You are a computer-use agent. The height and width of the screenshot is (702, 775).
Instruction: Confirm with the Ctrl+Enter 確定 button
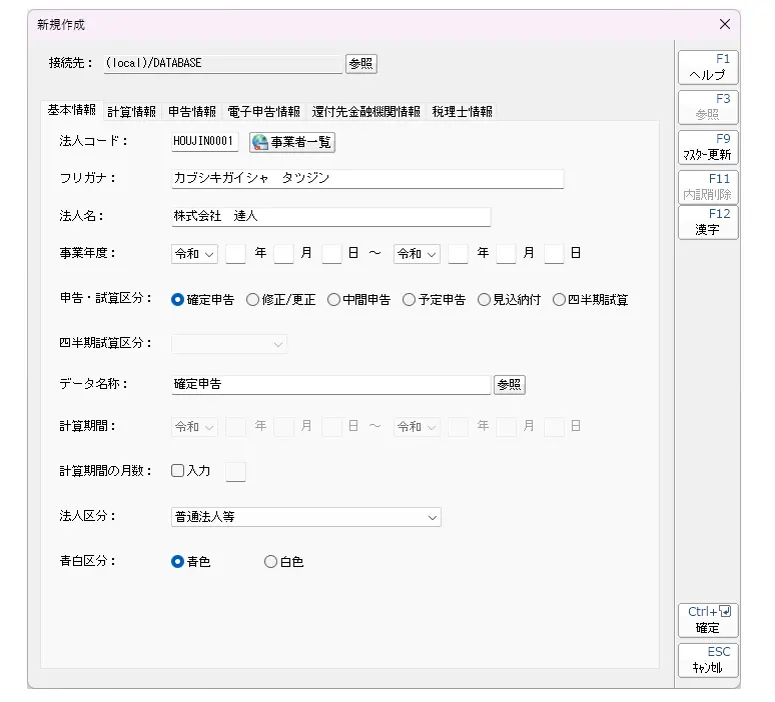click(x=708, y=620)
